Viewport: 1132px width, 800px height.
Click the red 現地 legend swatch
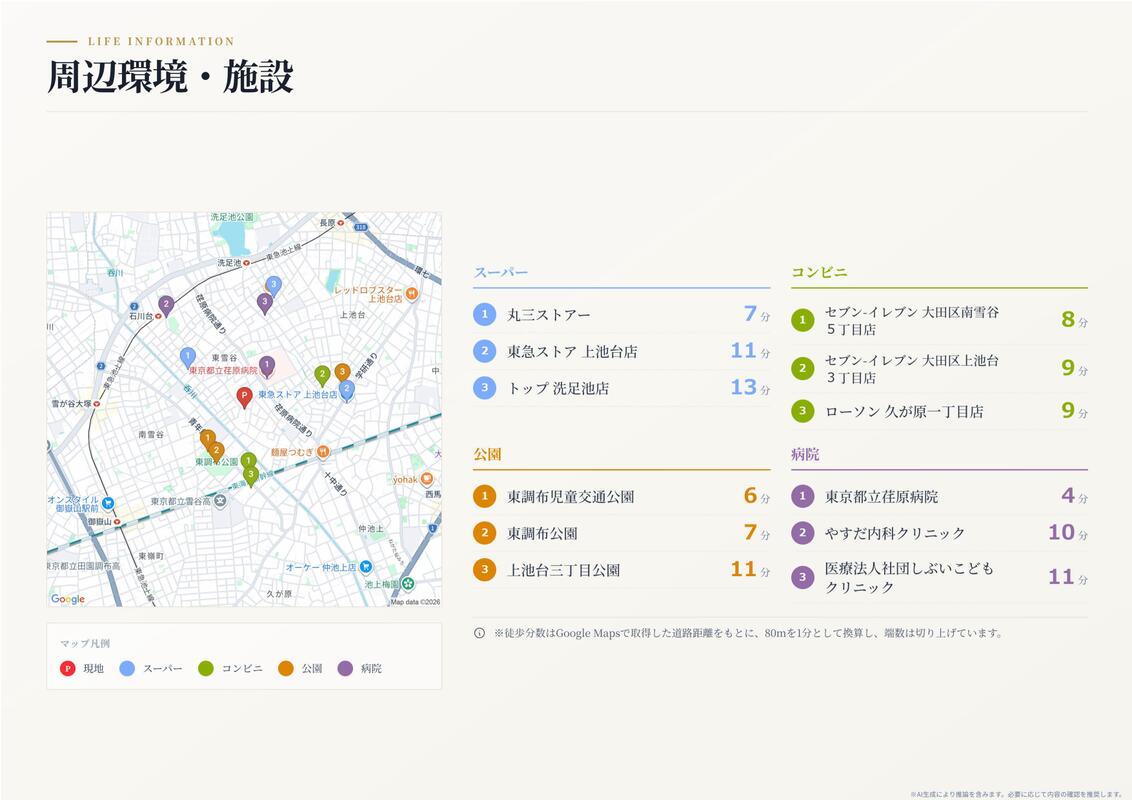point(67,669)
